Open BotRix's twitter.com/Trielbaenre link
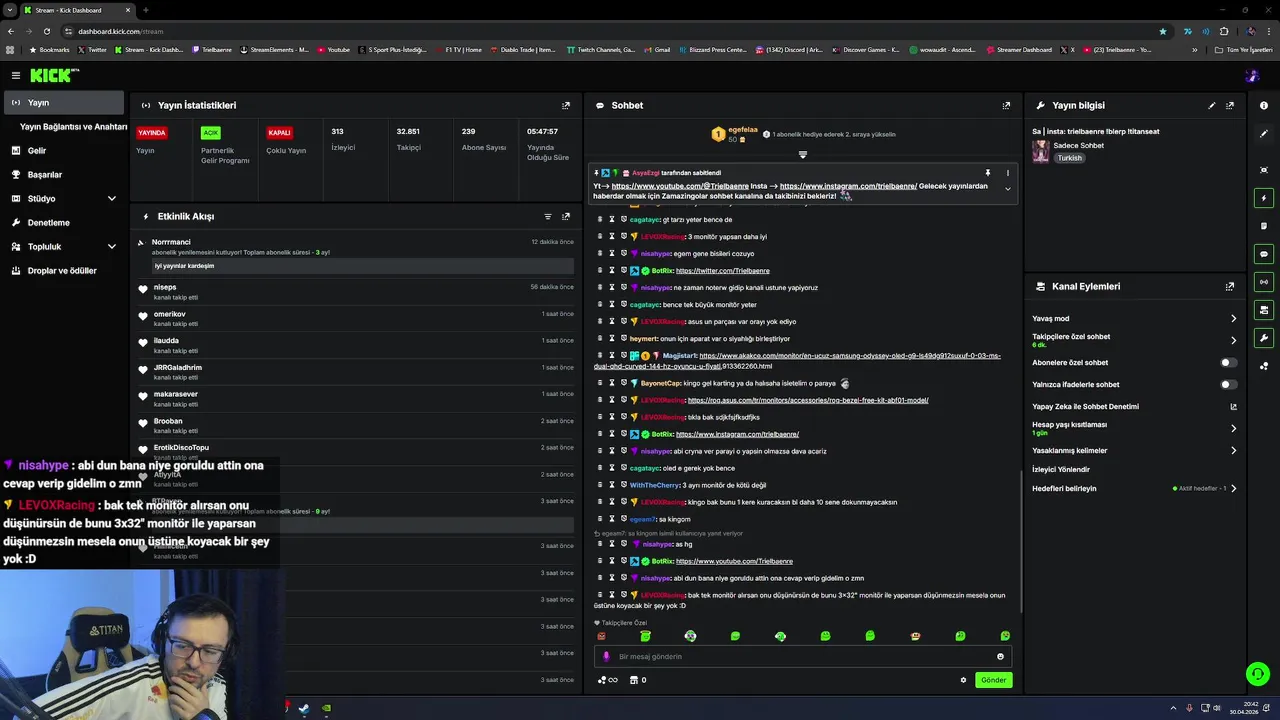Image resolution: width=1280 pixels, height=720 pixels. [722, 271]
